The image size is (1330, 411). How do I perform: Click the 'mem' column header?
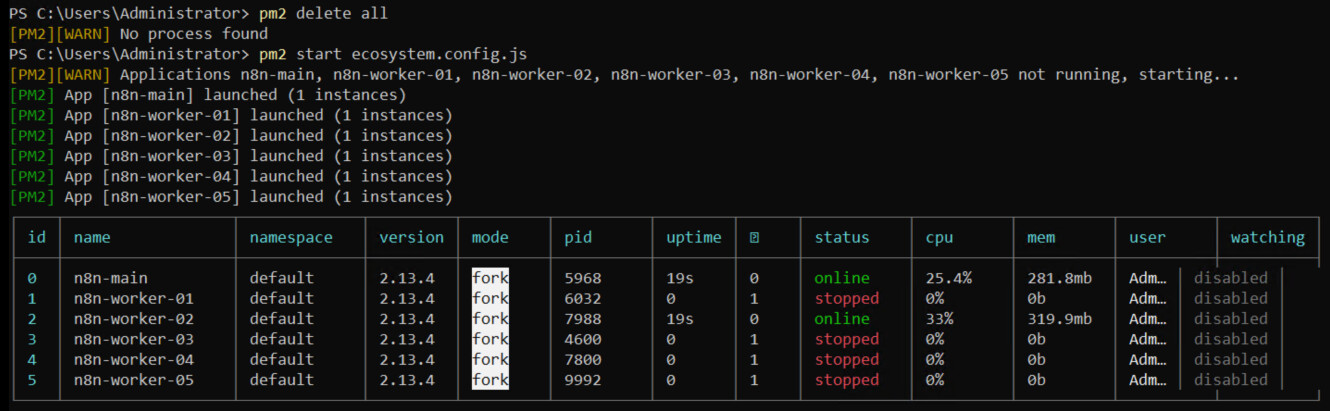point(1041,238)
